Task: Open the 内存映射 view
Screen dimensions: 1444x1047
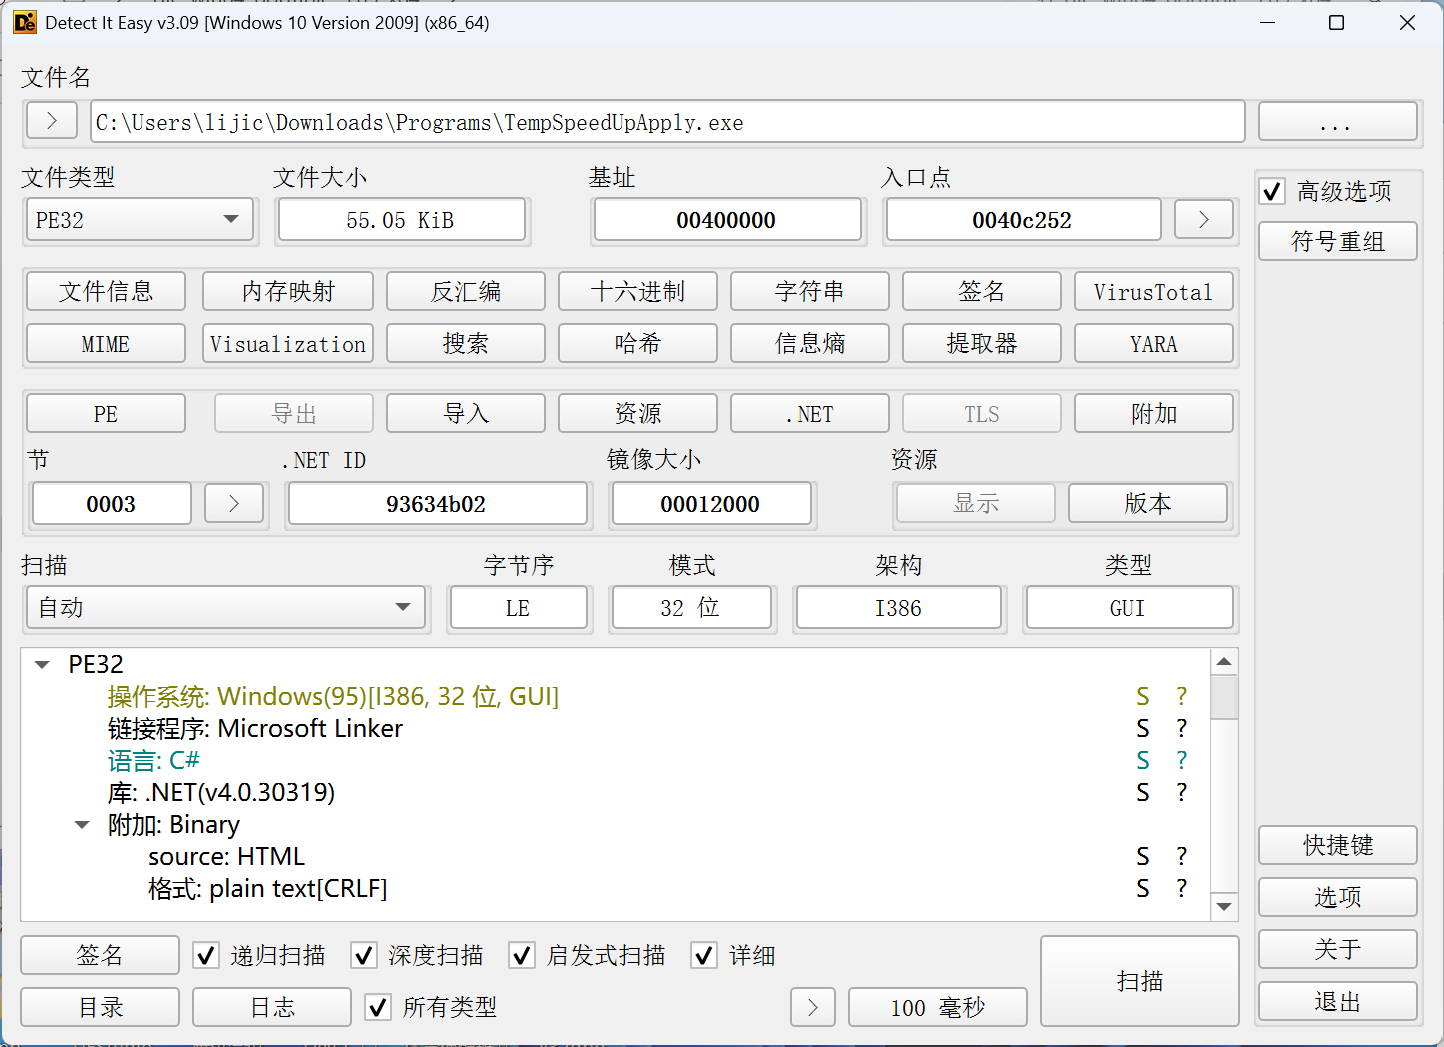Action: pos(288,291)
